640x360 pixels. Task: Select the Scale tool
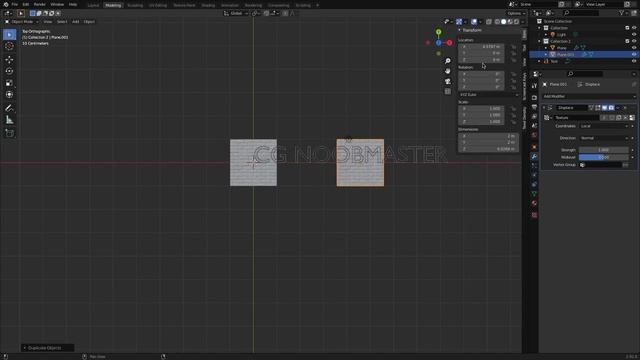point(9,83)
